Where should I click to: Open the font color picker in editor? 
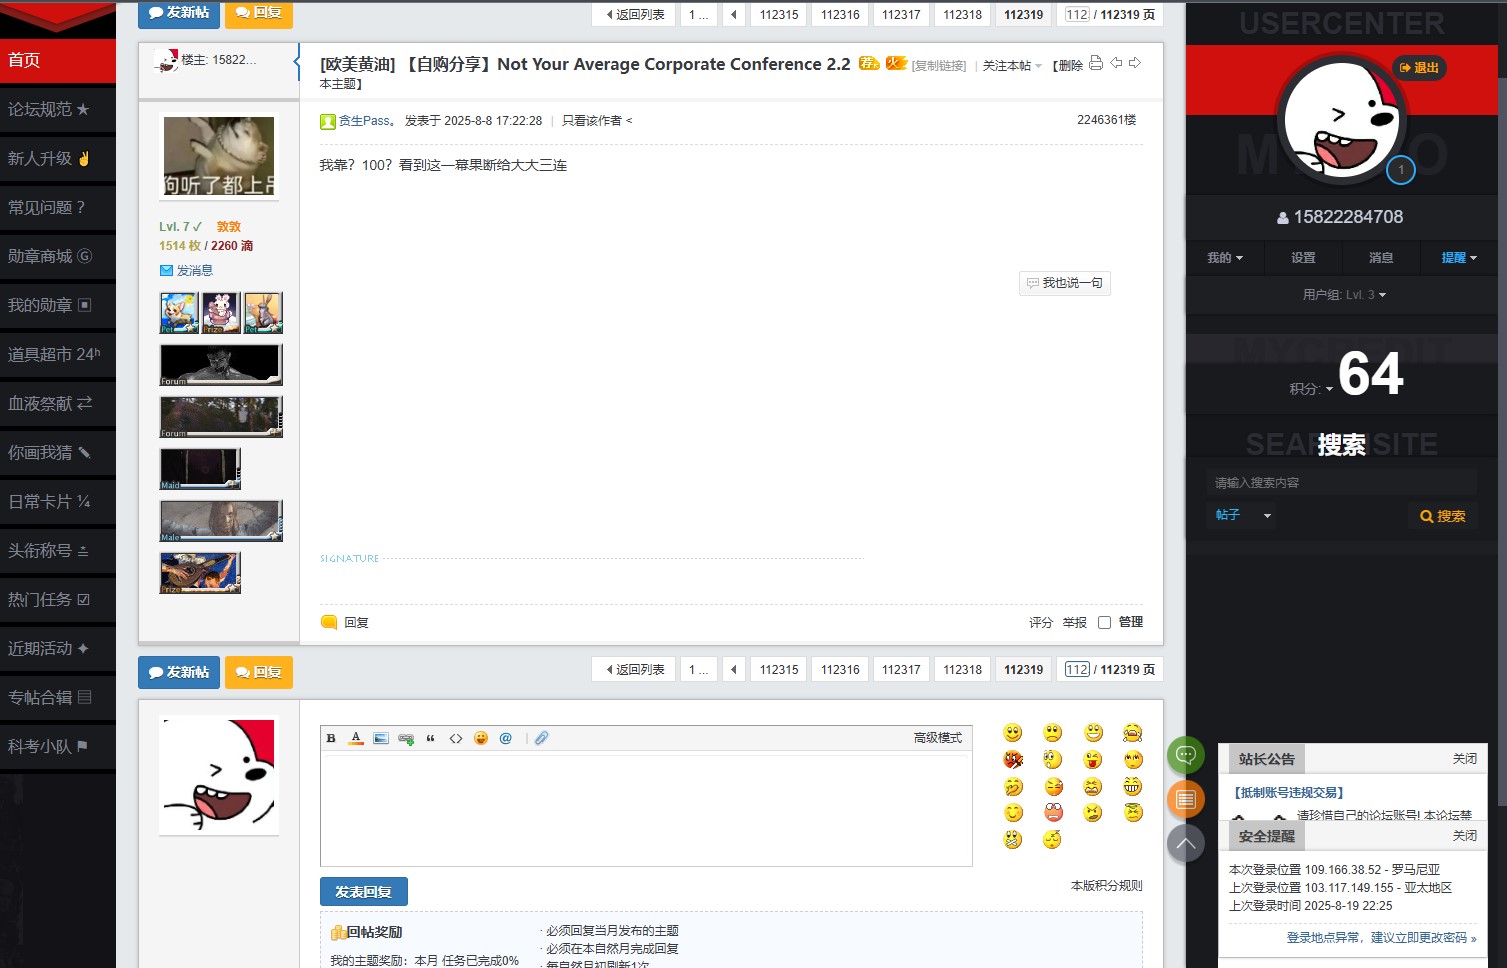click(x=356, y=738)
